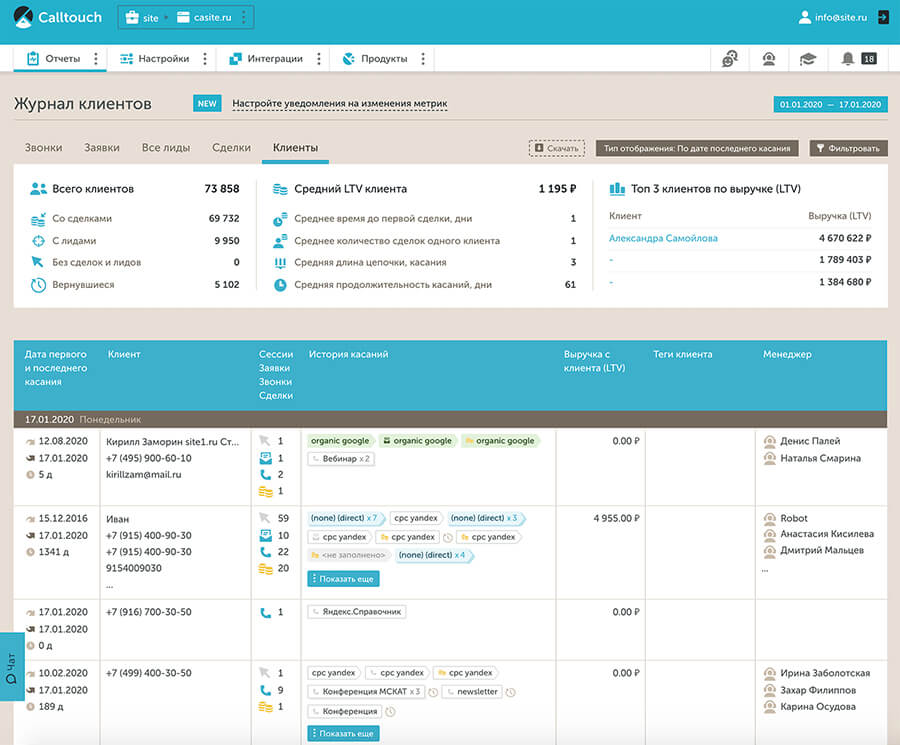Image resolution: width=900 pixels, height=745 pixels.
Task: Click the Calltouch logo icon
Action: coord(22,17)
